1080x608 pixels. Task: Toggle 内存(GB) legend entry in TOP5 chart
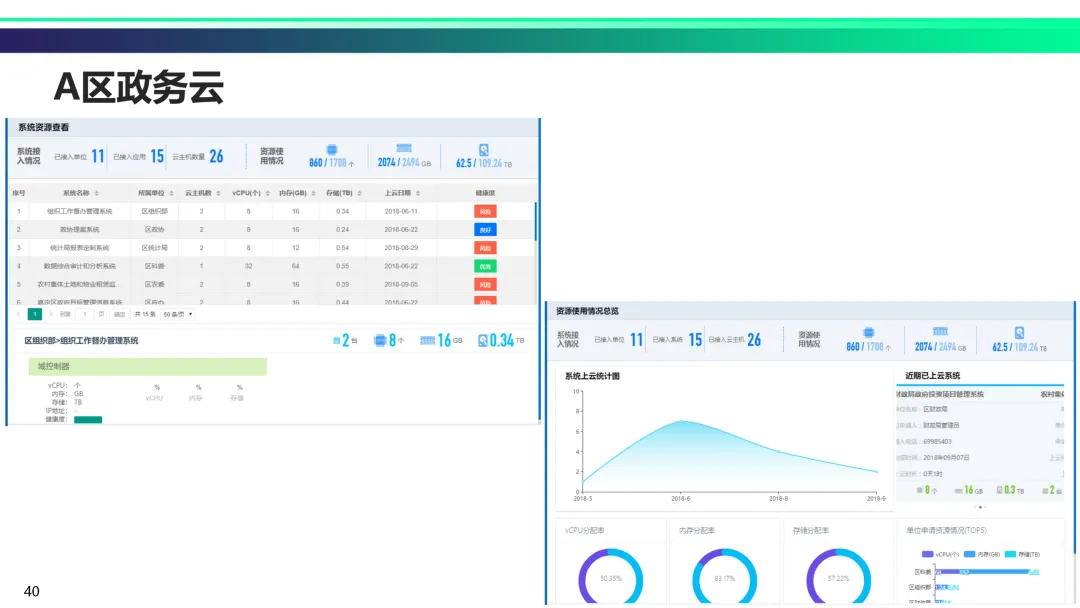(x=982, y=554)
